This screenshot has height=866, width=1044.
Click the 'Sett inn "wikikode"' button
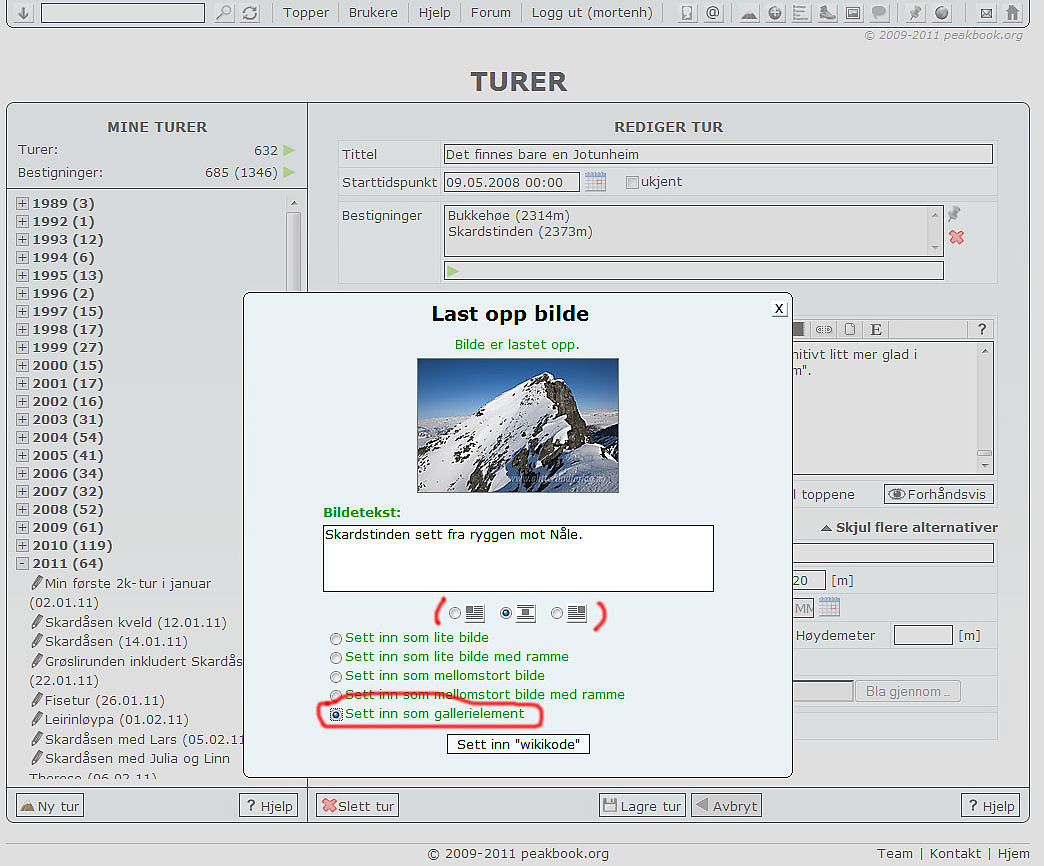(x=518, y=744)
